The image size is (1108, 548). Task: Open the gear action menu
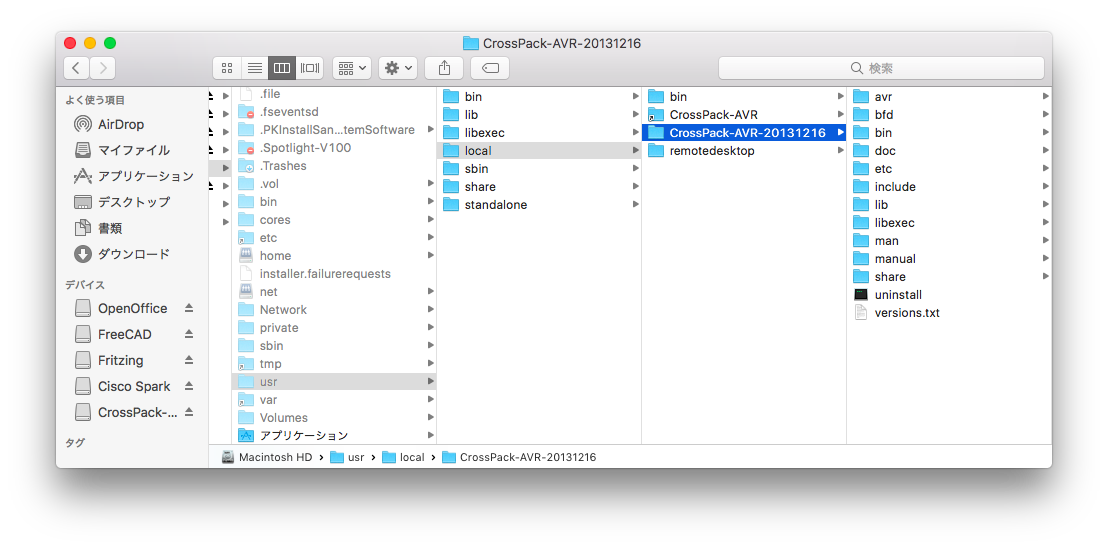(x=398, y=68)
